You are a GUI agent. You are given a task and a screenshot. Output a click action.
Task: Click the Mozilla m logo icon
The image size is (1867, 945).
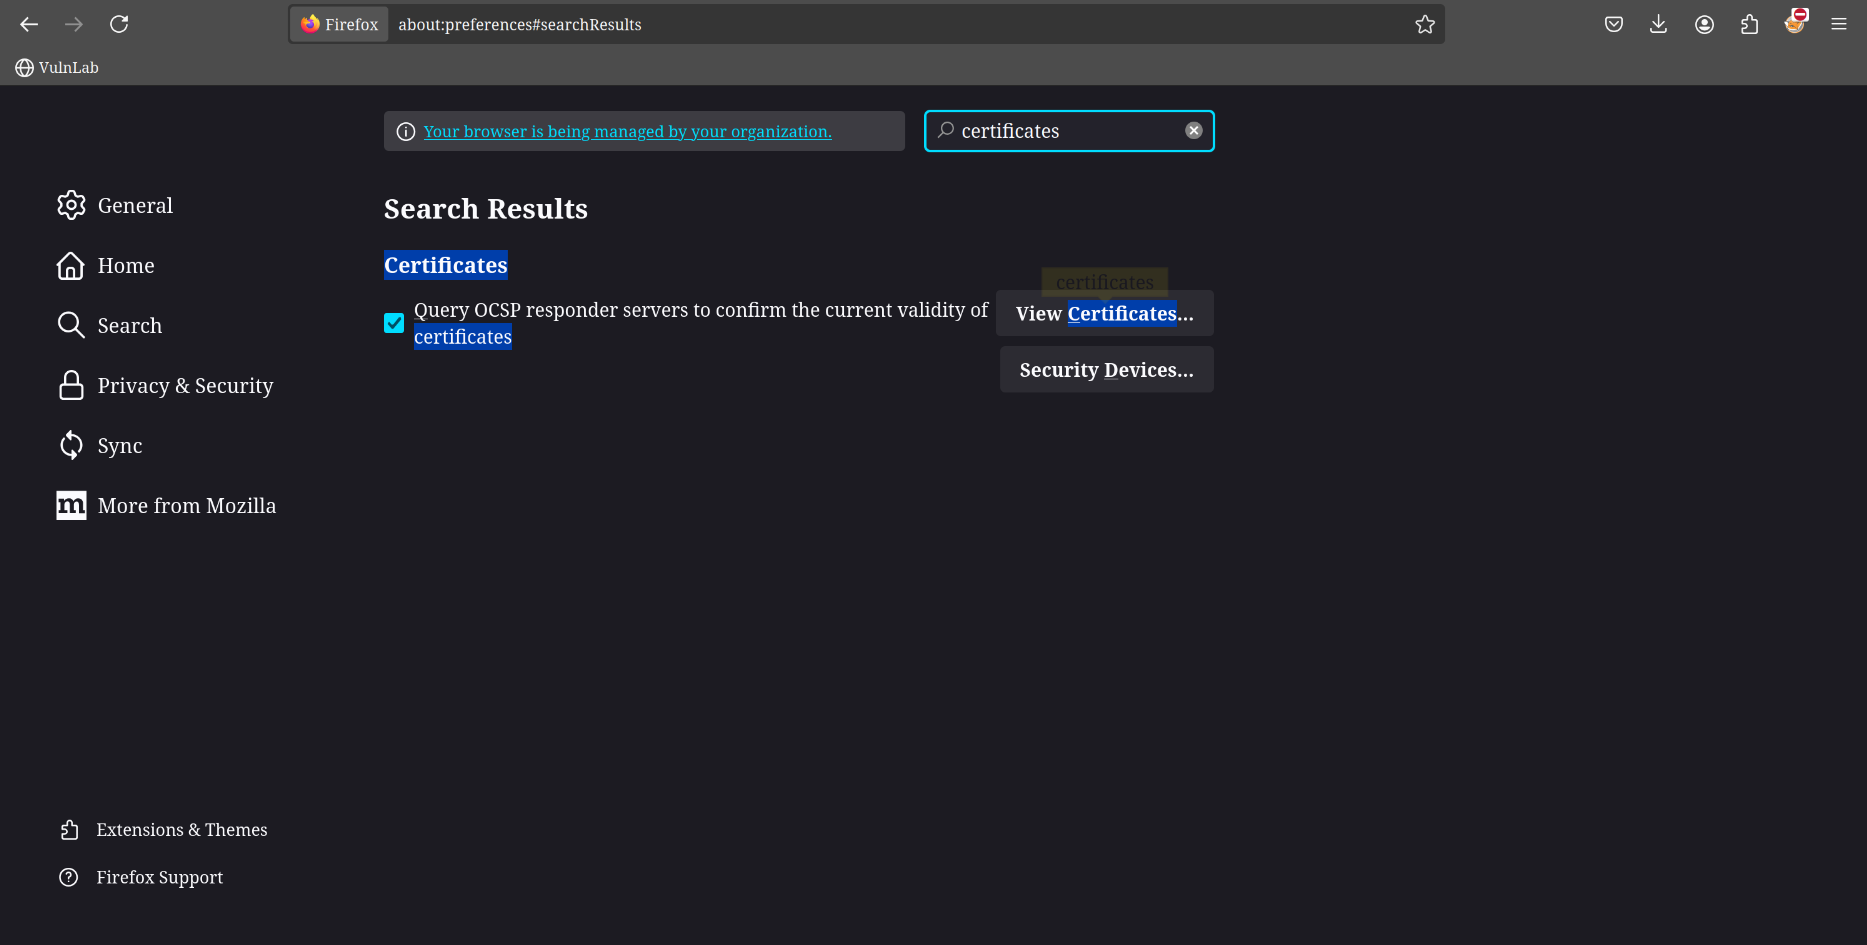pyautogui.click(x=71, y=505)
